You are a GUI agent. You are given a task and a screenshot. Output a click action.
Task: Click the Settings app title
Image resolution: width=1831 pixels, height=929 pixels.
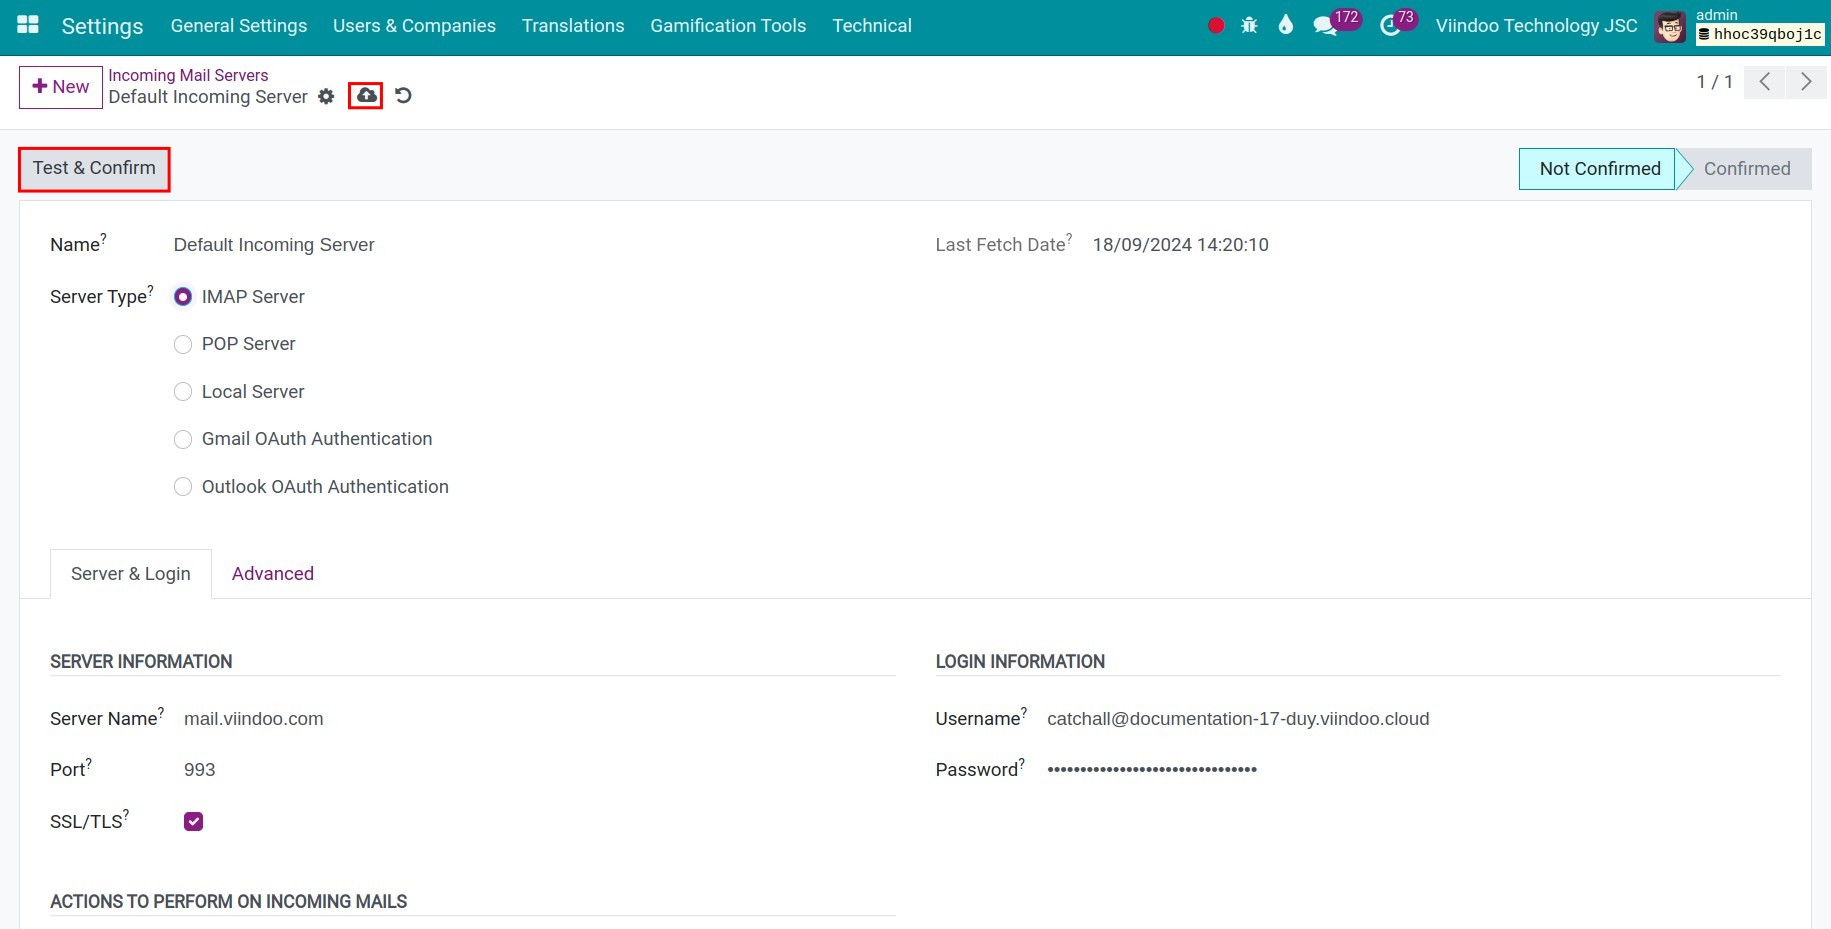pos(102,26)
